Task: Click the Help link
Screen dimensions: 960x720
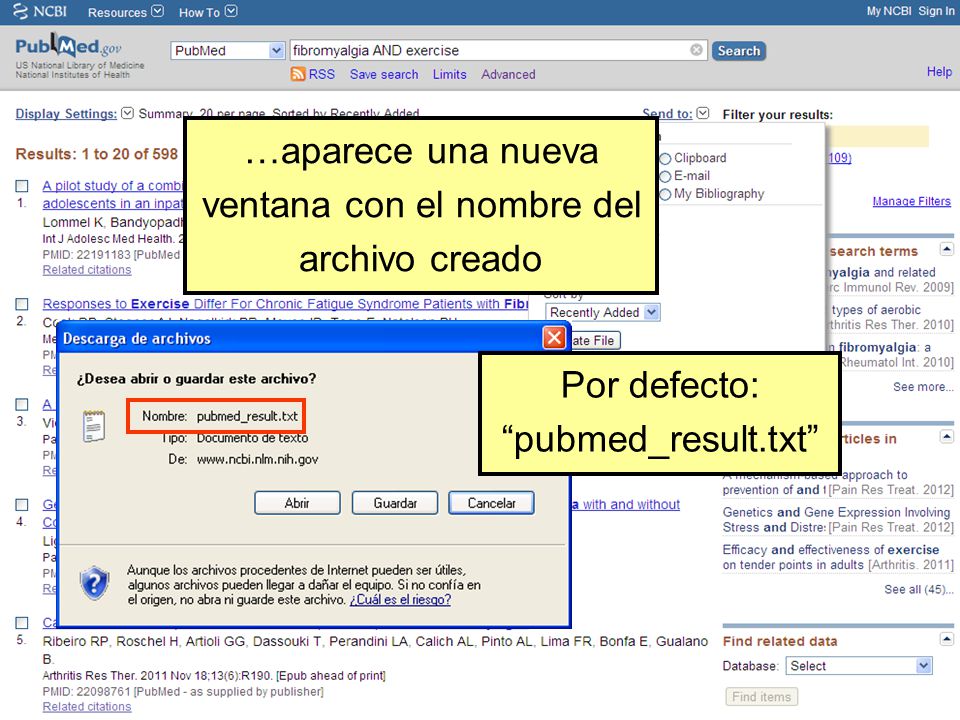Action: pos(939,72)
